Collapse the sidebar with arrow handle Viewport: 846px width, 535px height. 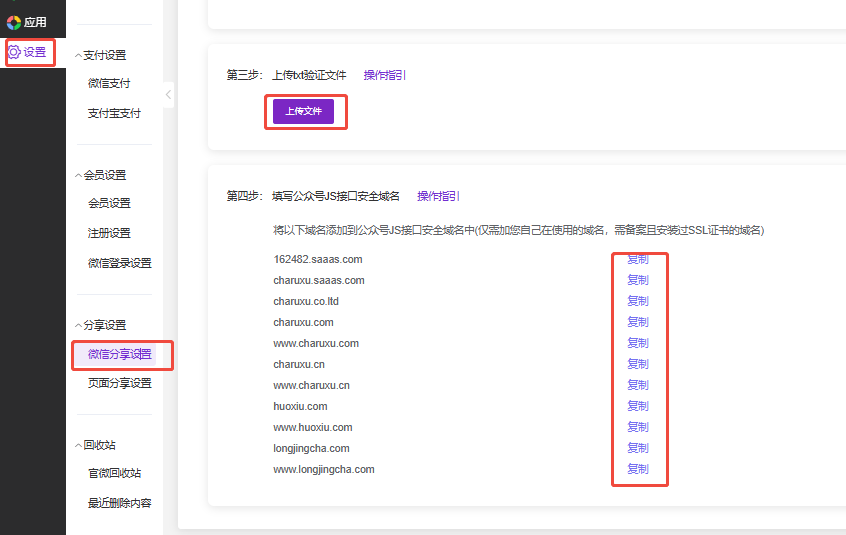pyautogui.click(x=169, y=95)
